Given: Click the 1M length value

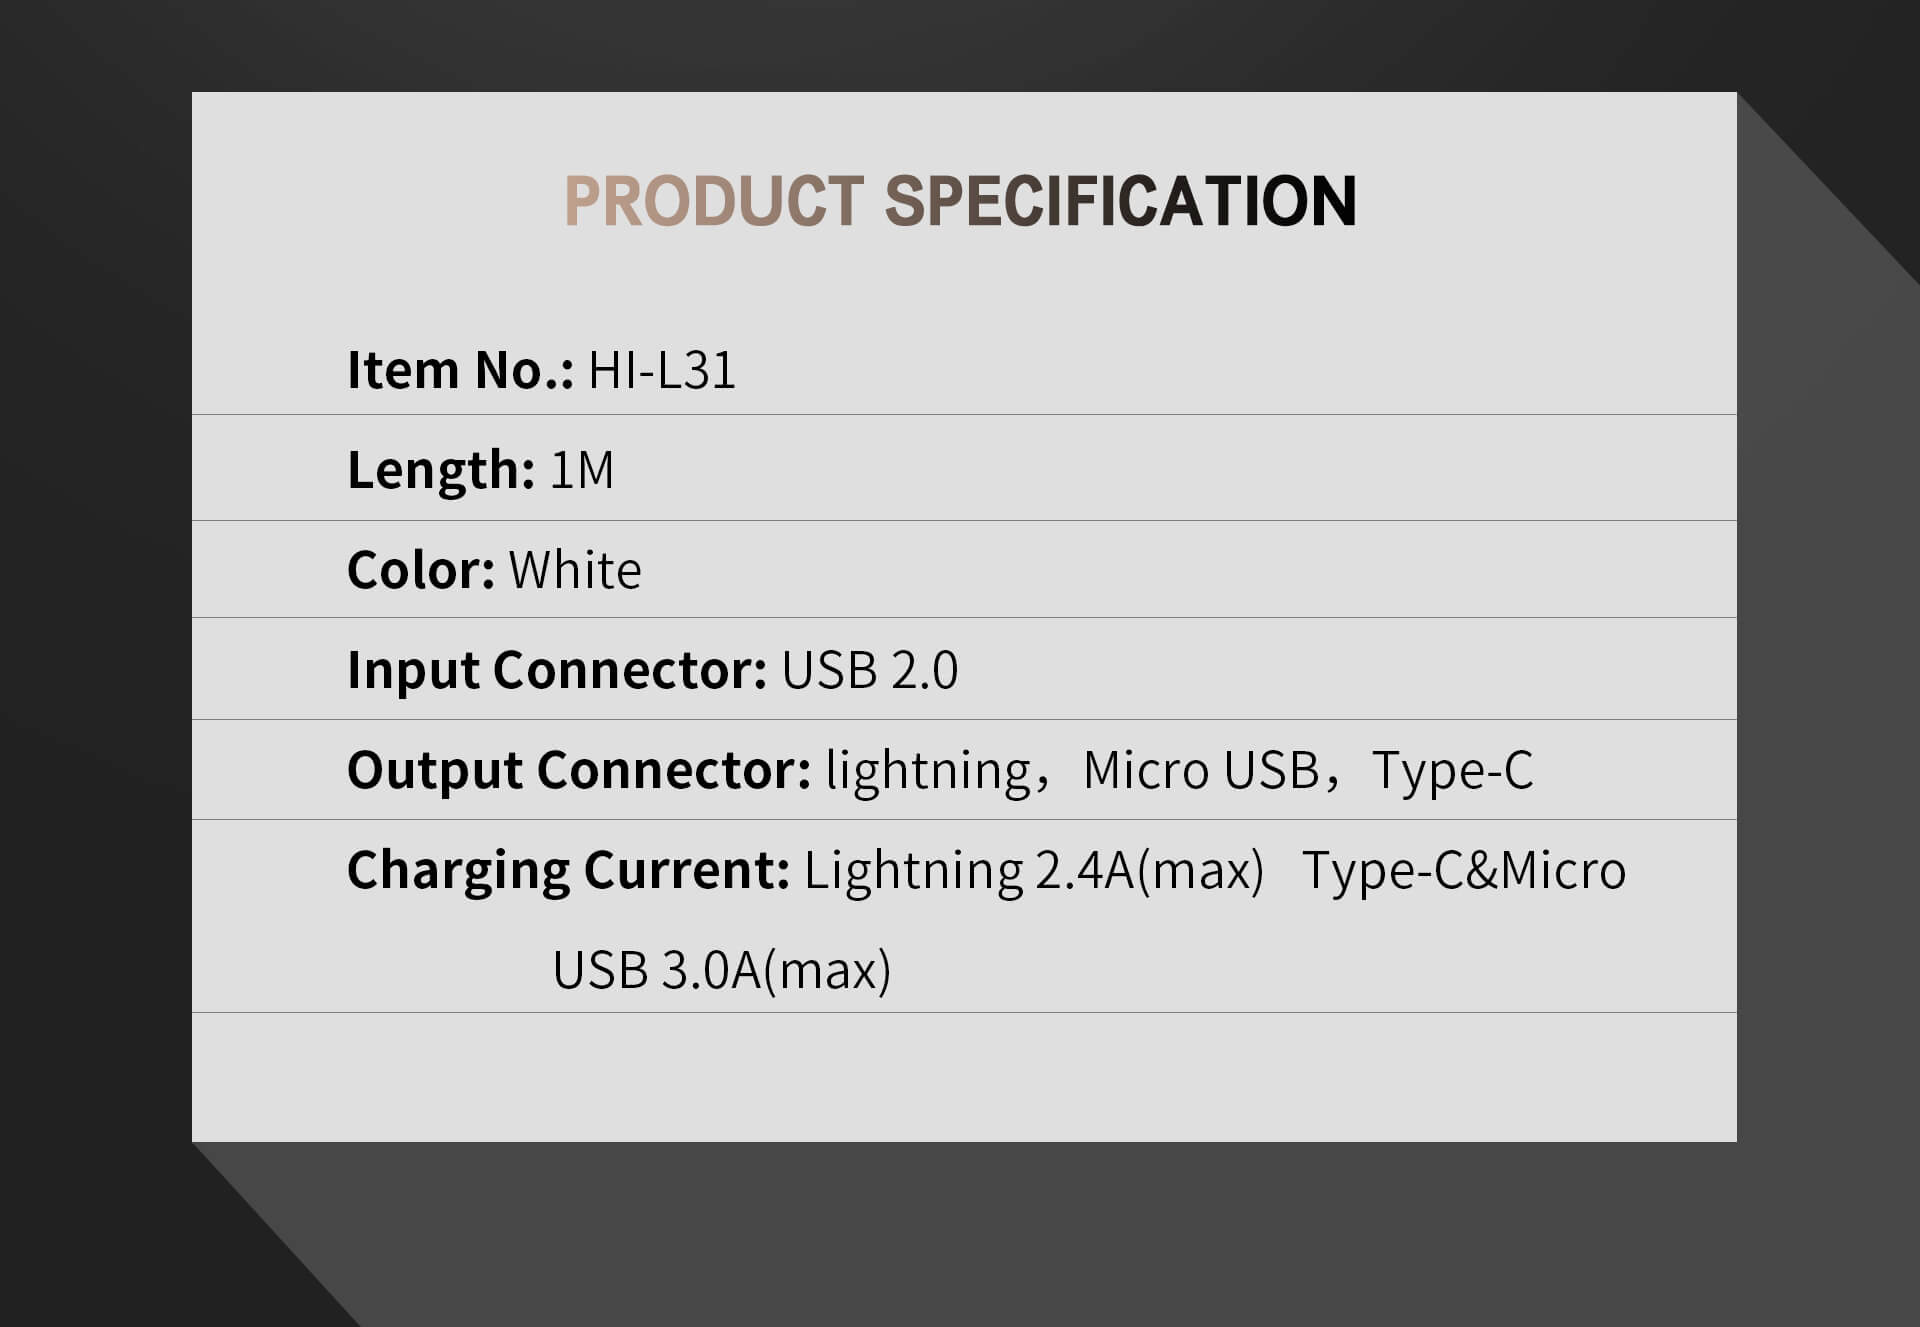Looking at the screenshot, I should click(x=582, y=470).
